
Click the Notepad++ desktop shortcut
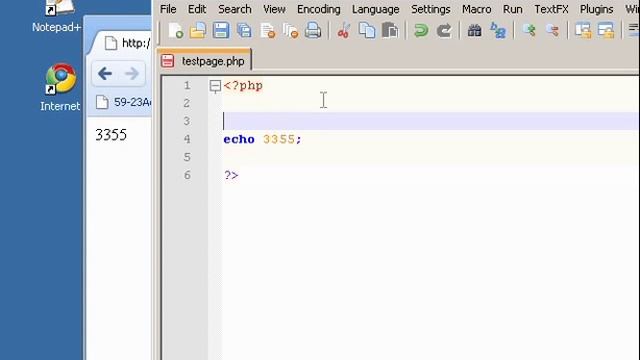pos(56,16)
